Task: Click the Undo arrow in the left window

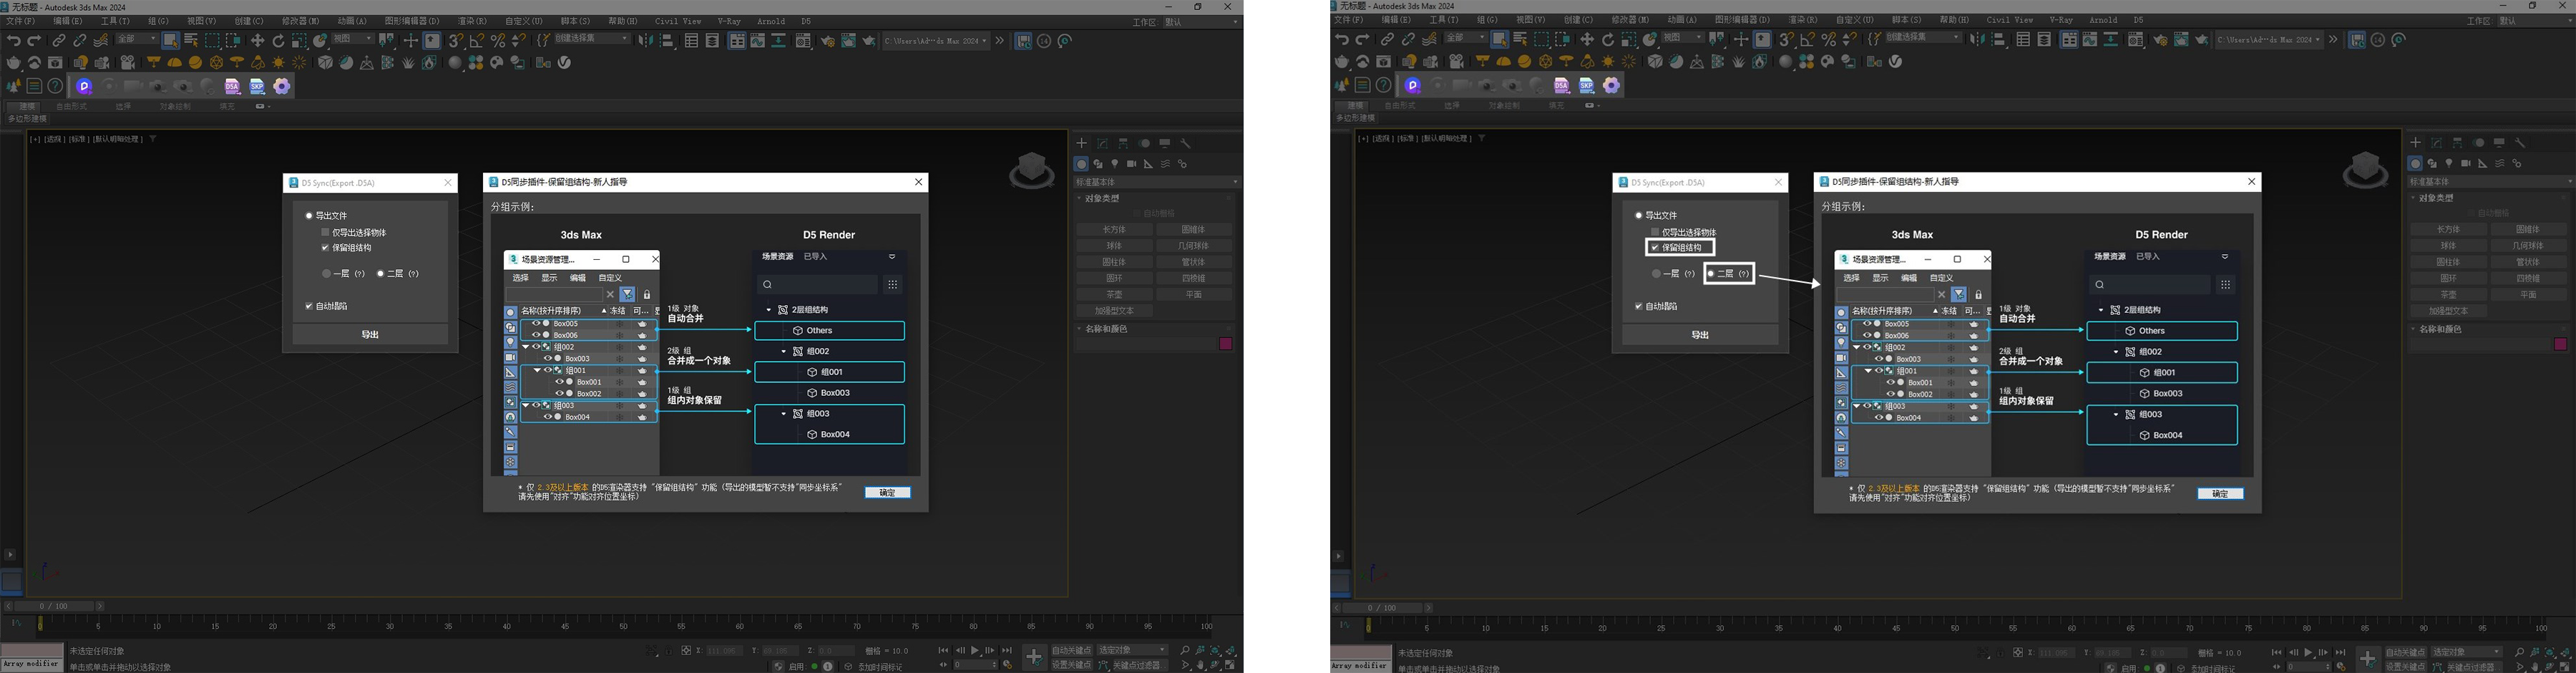Action: pyautogui.click(x=13, y=41)
